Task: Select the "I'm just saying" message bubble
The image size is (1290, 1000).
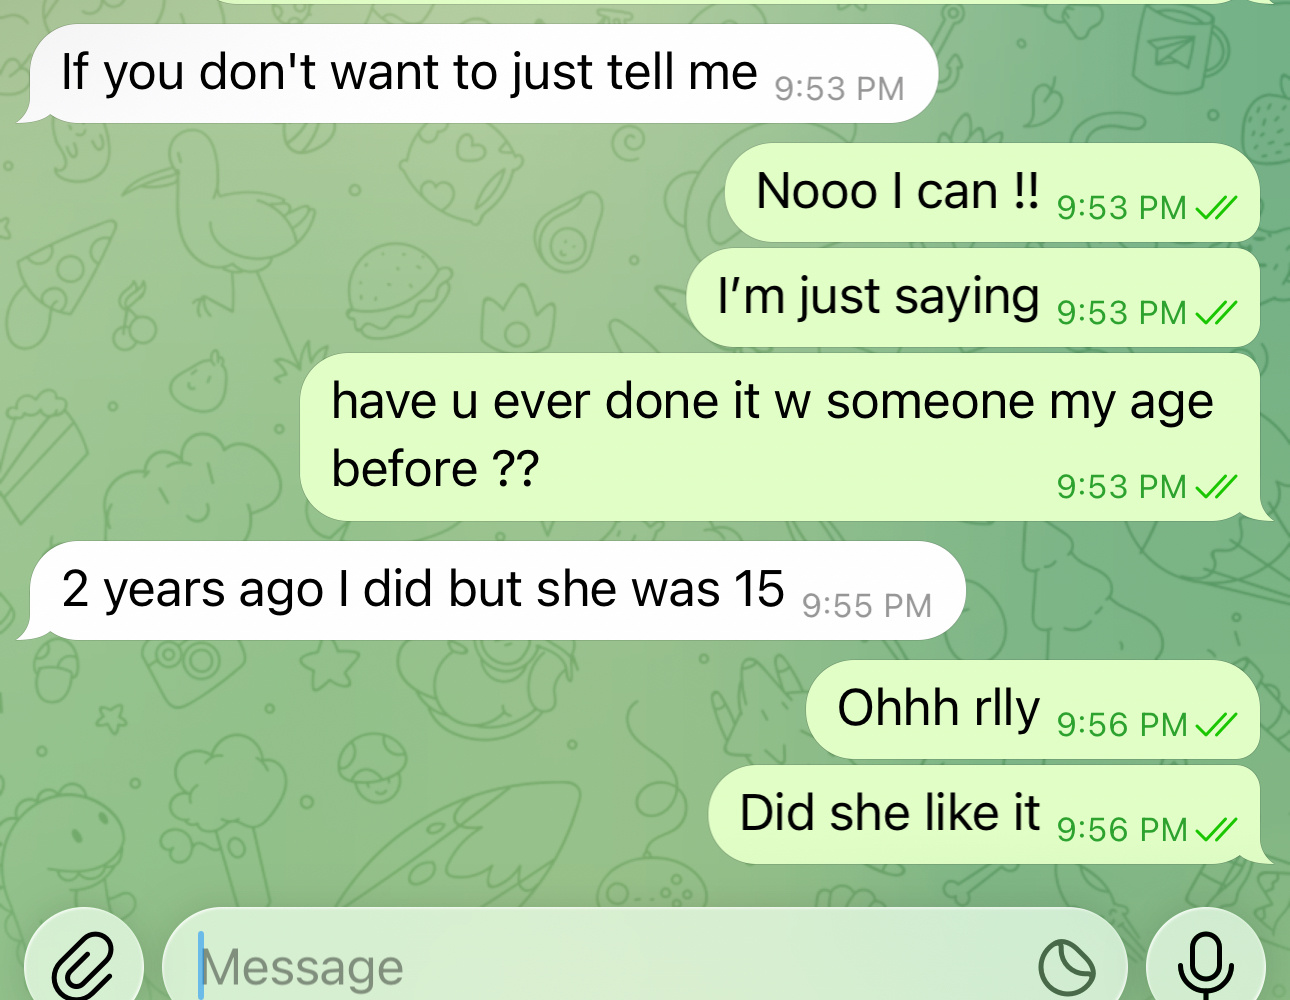Action: (973, 298)
